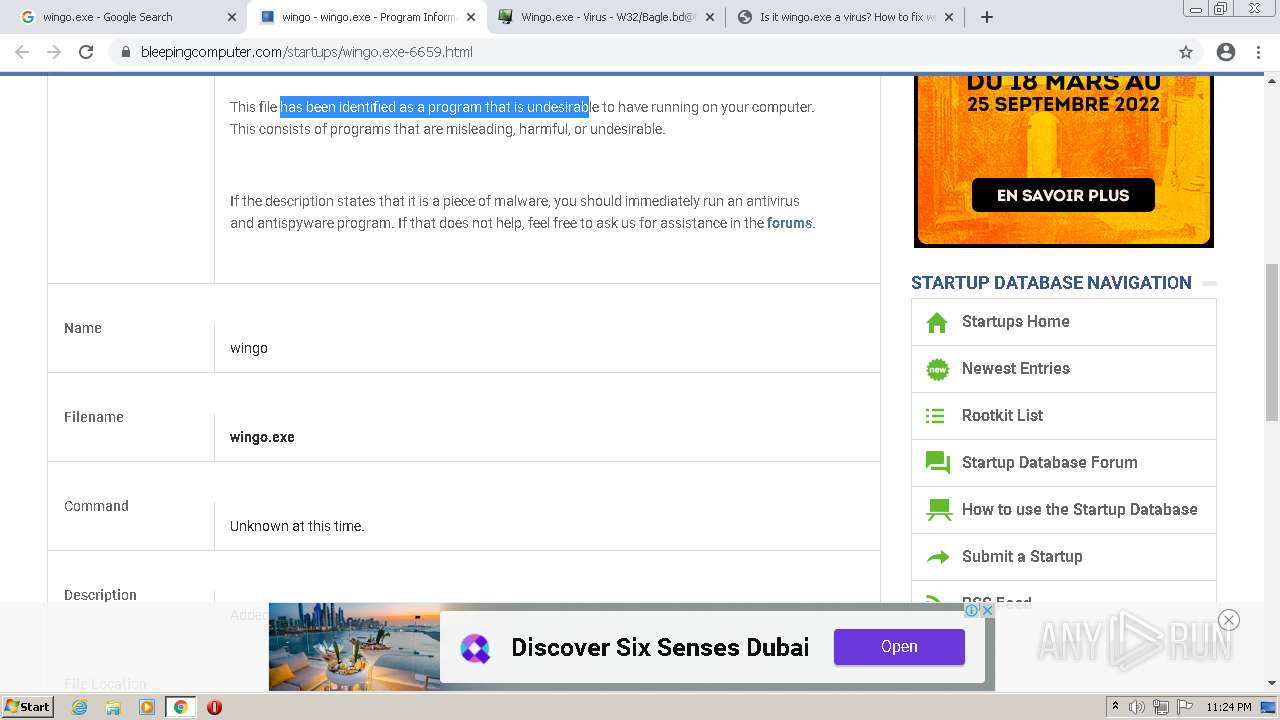Click the 'wingo.exe' filename text
The height and width of the screenshot is (720, 1280).
tap(262, 437)
